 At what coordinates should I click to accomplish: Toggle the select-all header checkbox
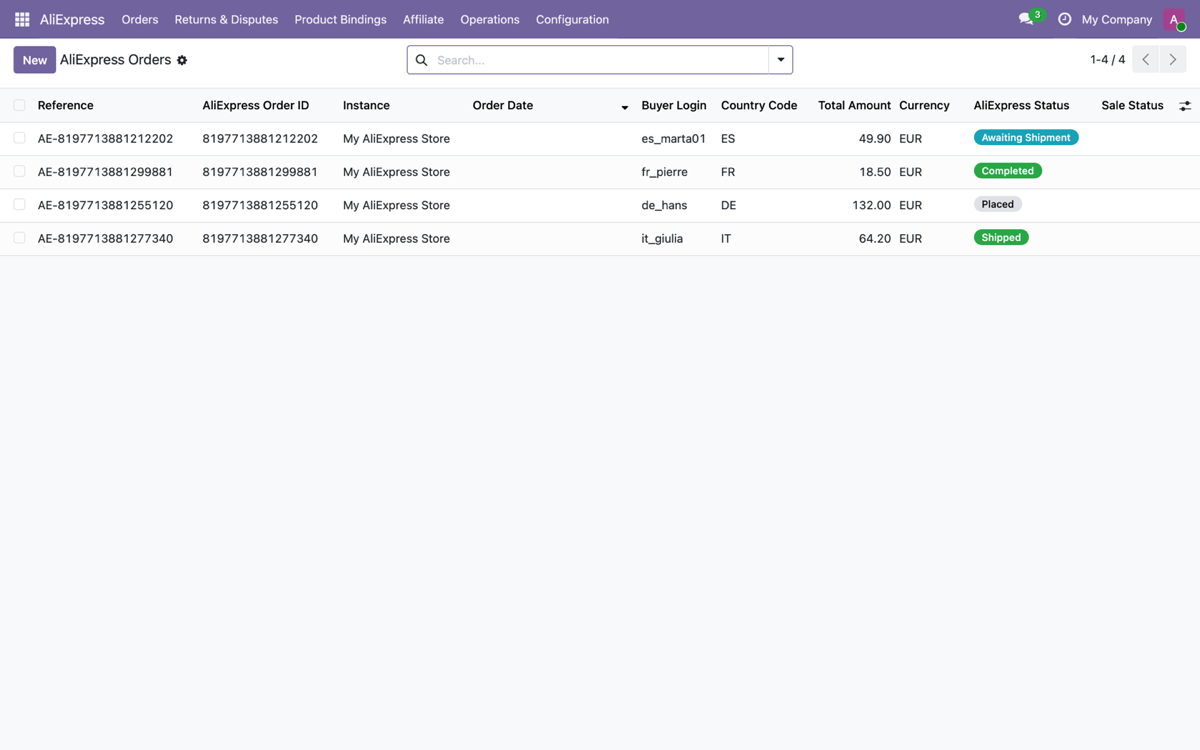19,105
